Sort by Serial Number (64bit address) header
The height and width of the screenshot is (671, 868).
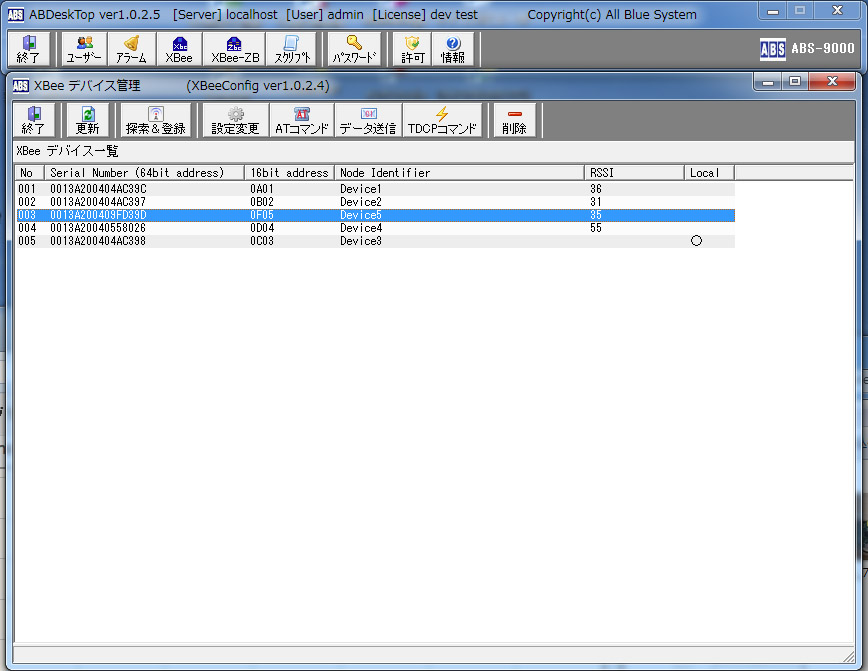pyautogui.click(x=144, y=173)
